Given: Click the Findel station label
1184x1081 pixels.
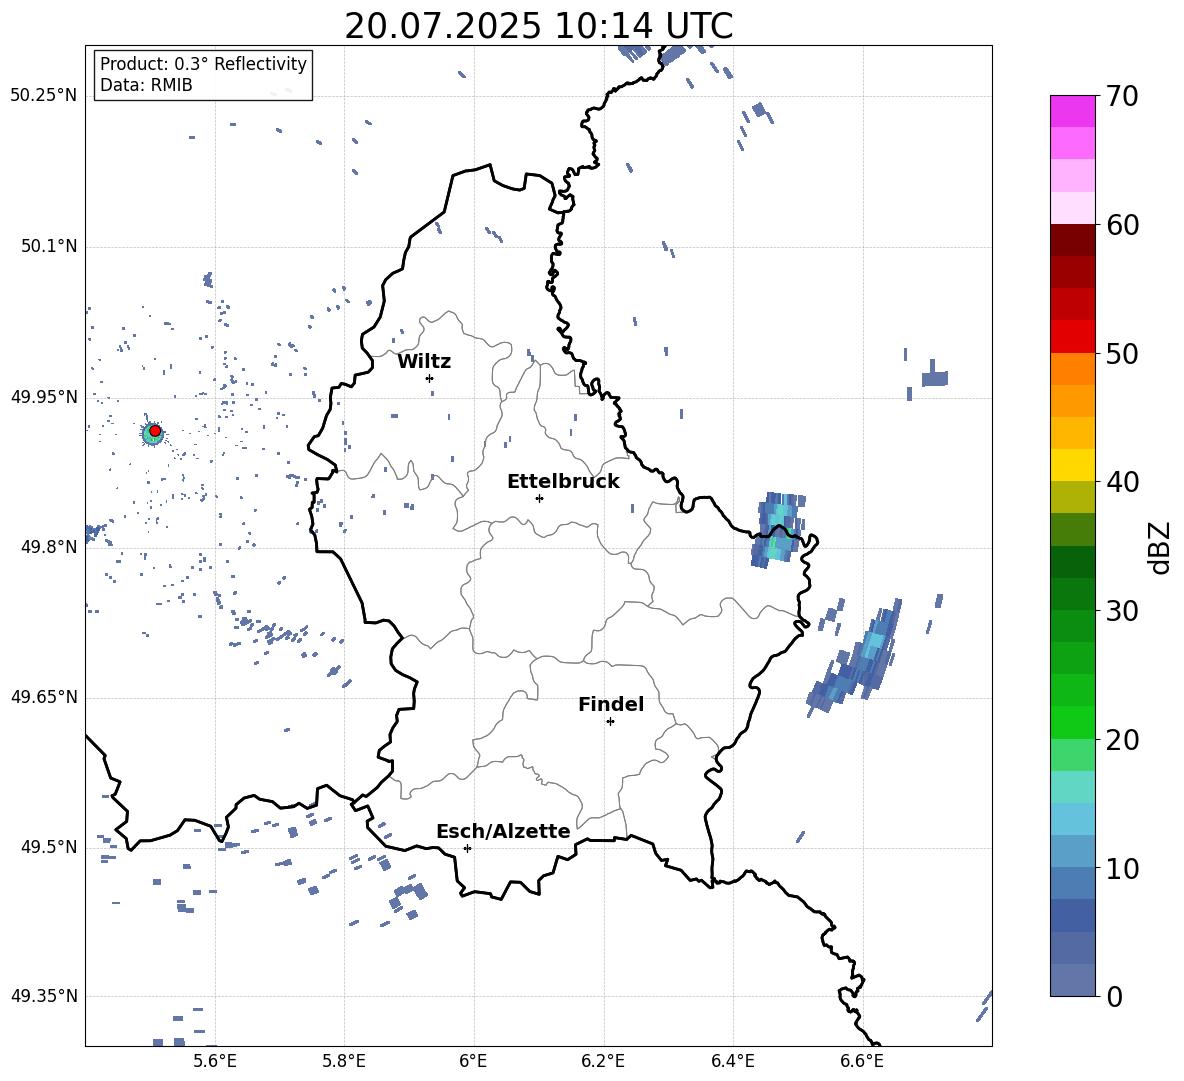Looking at the screenshot, I should (x=611, y=704).
